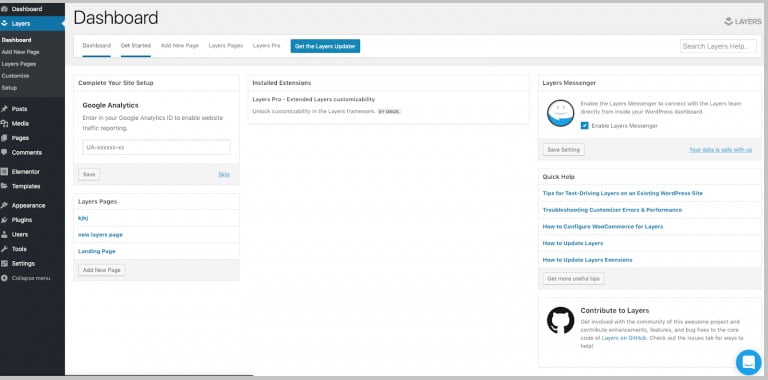Click Get the Layers Updater button
The image size is (768, 380).
[325, 46]
